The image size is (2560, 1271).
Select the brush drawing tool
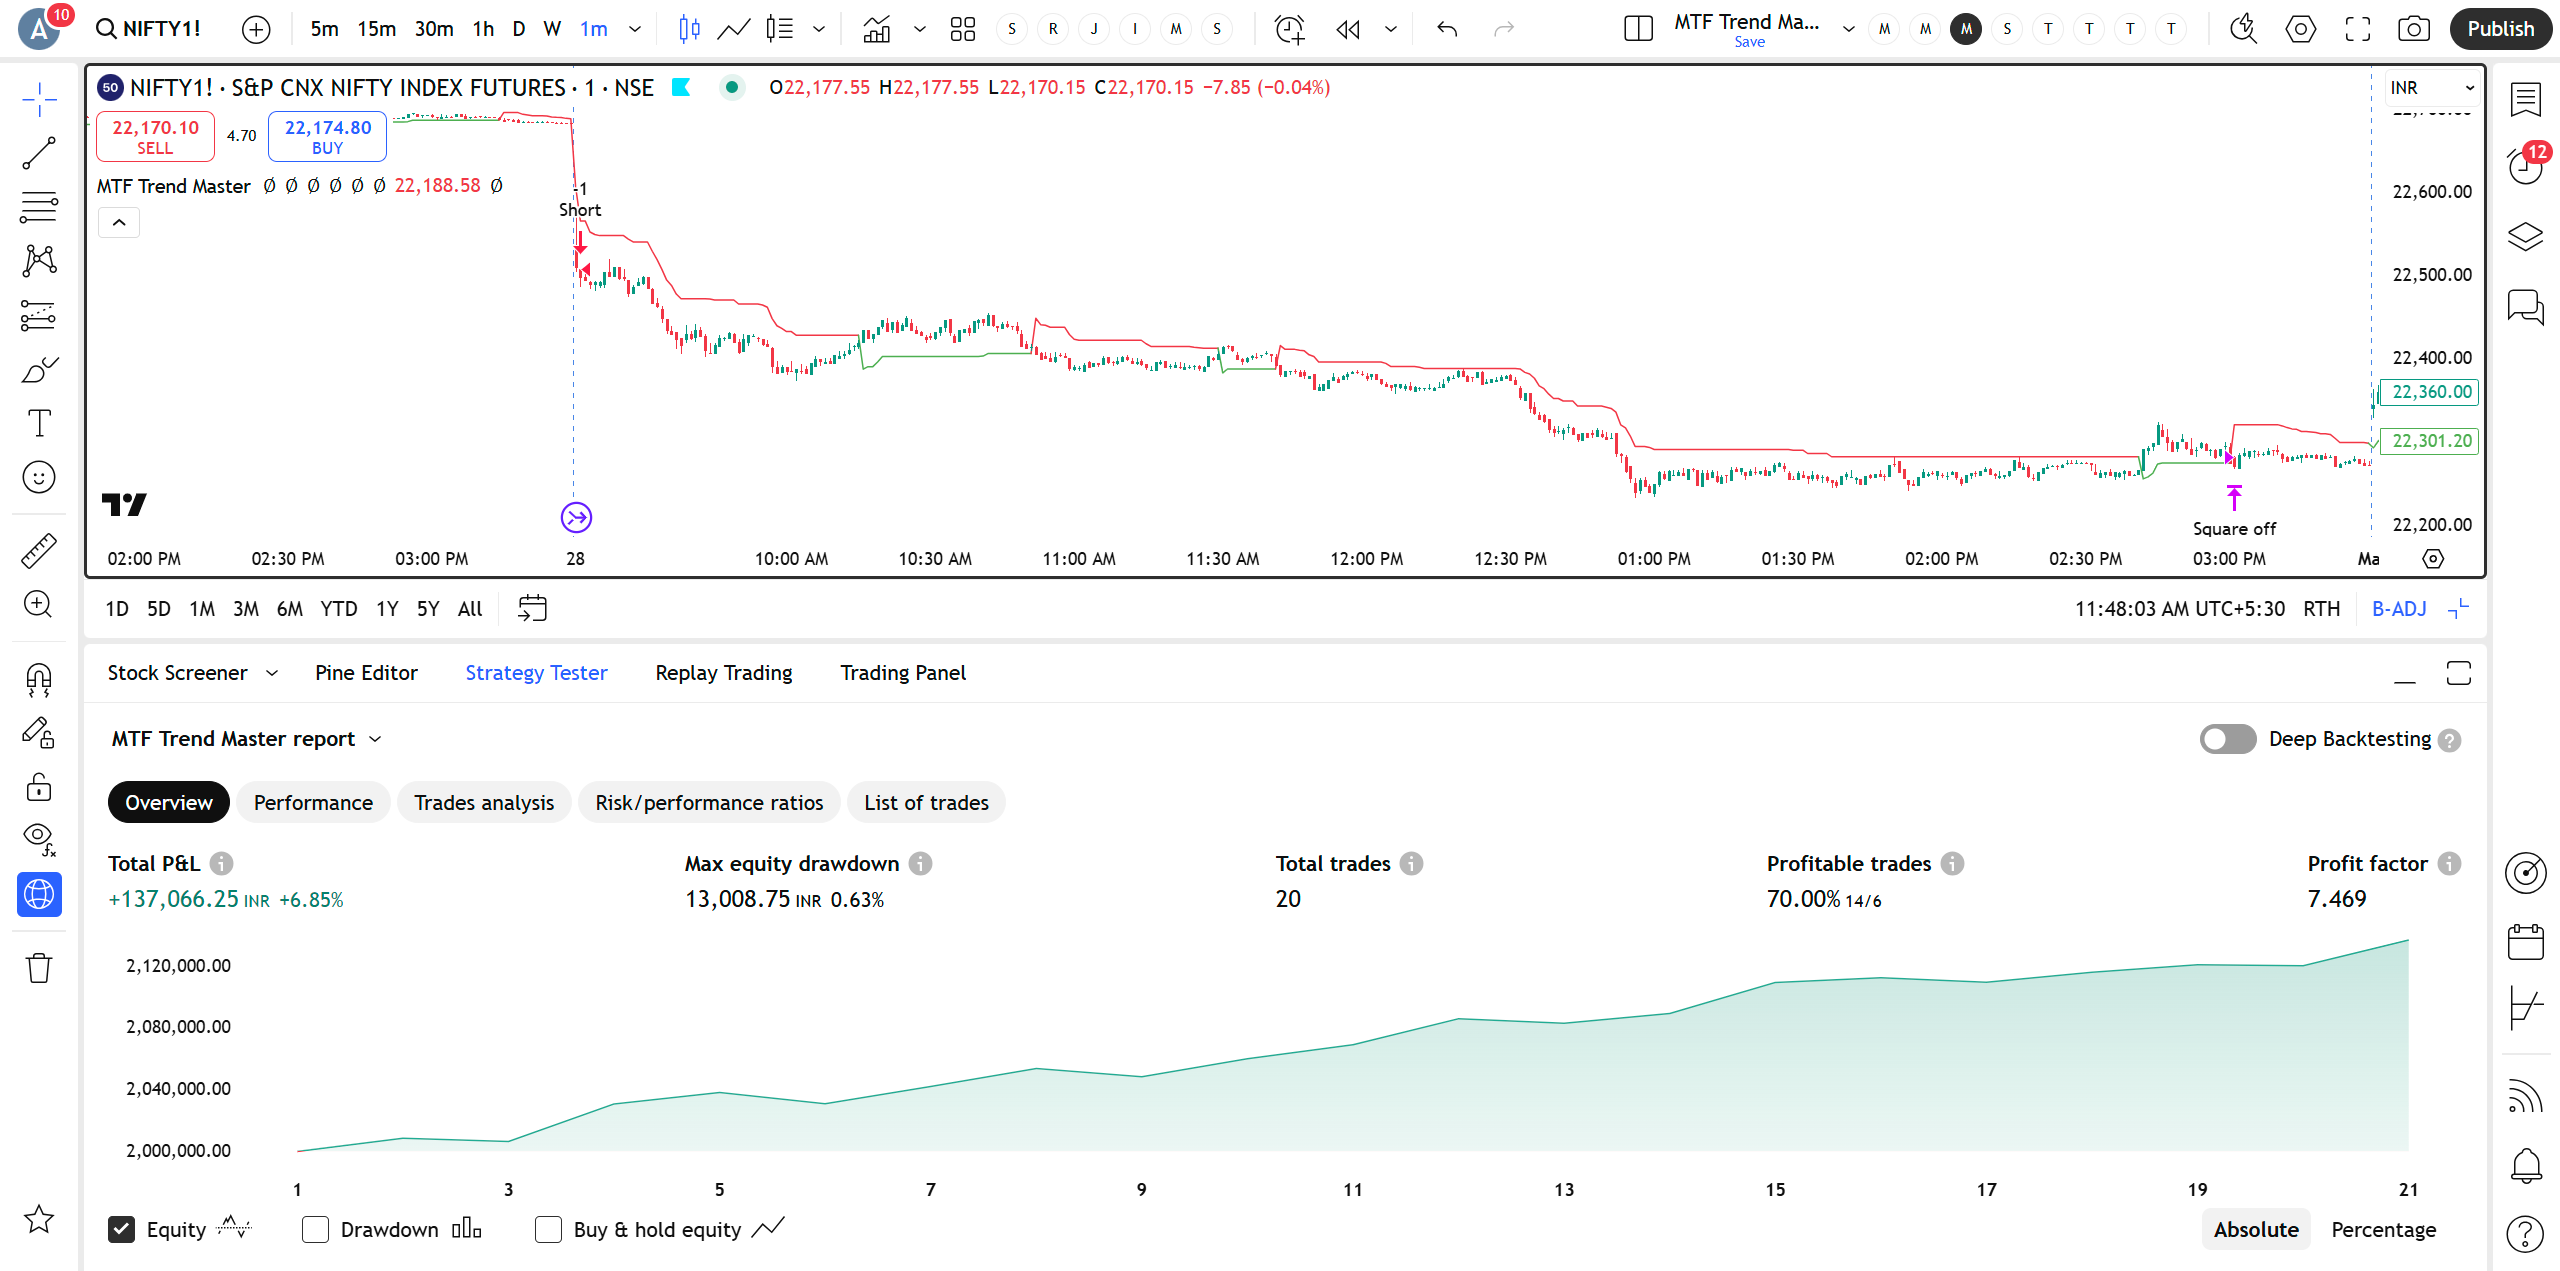point(39,370)
